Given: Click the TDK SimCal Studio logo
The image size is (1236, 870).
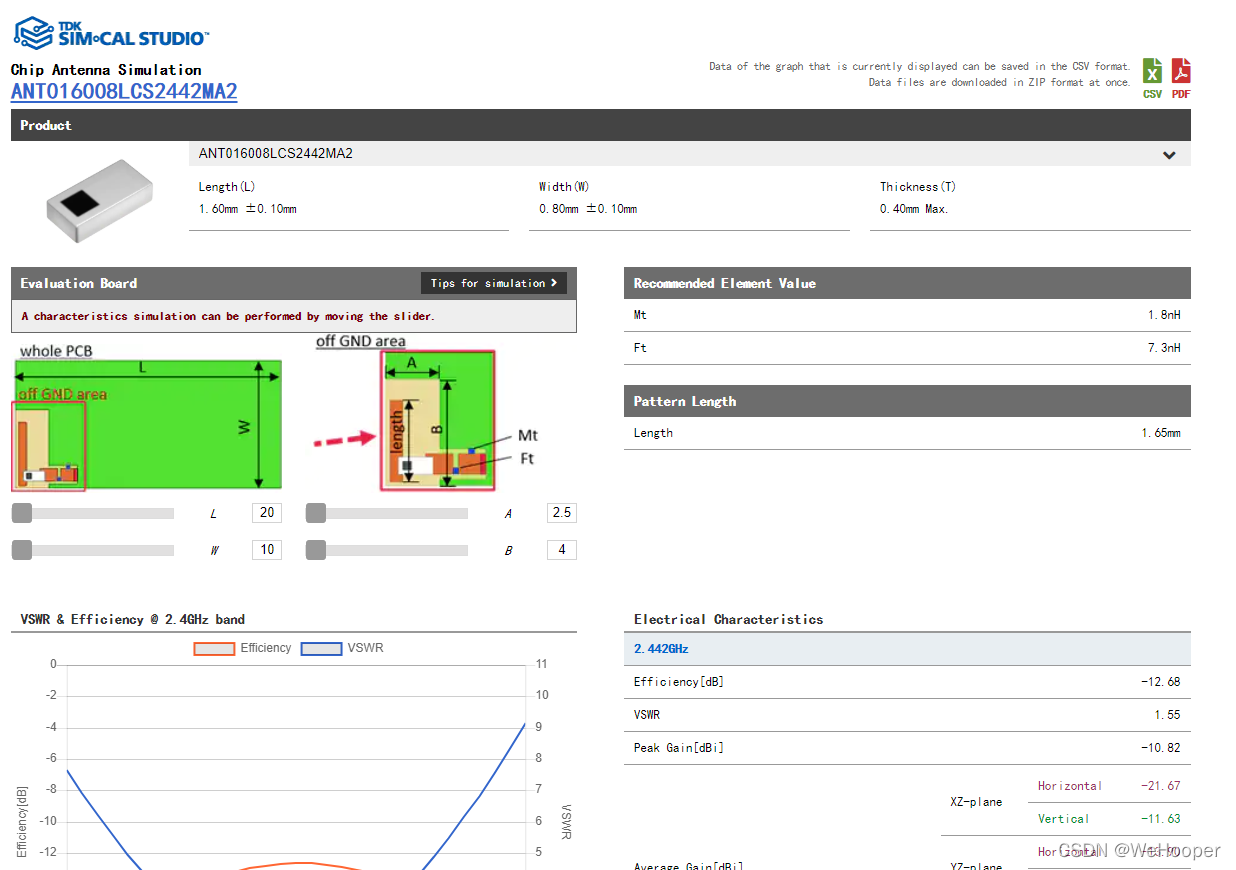Looking at the screenshot, I should coord(111,32).
